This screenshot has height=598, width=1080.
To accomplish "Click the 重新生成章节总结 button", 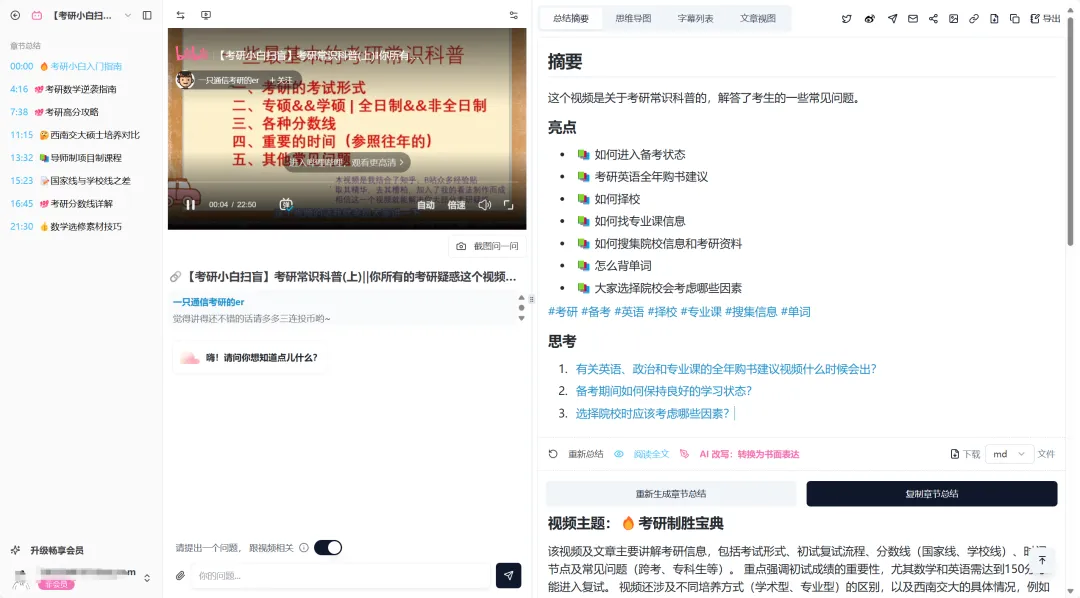I will tap(670, 494).
